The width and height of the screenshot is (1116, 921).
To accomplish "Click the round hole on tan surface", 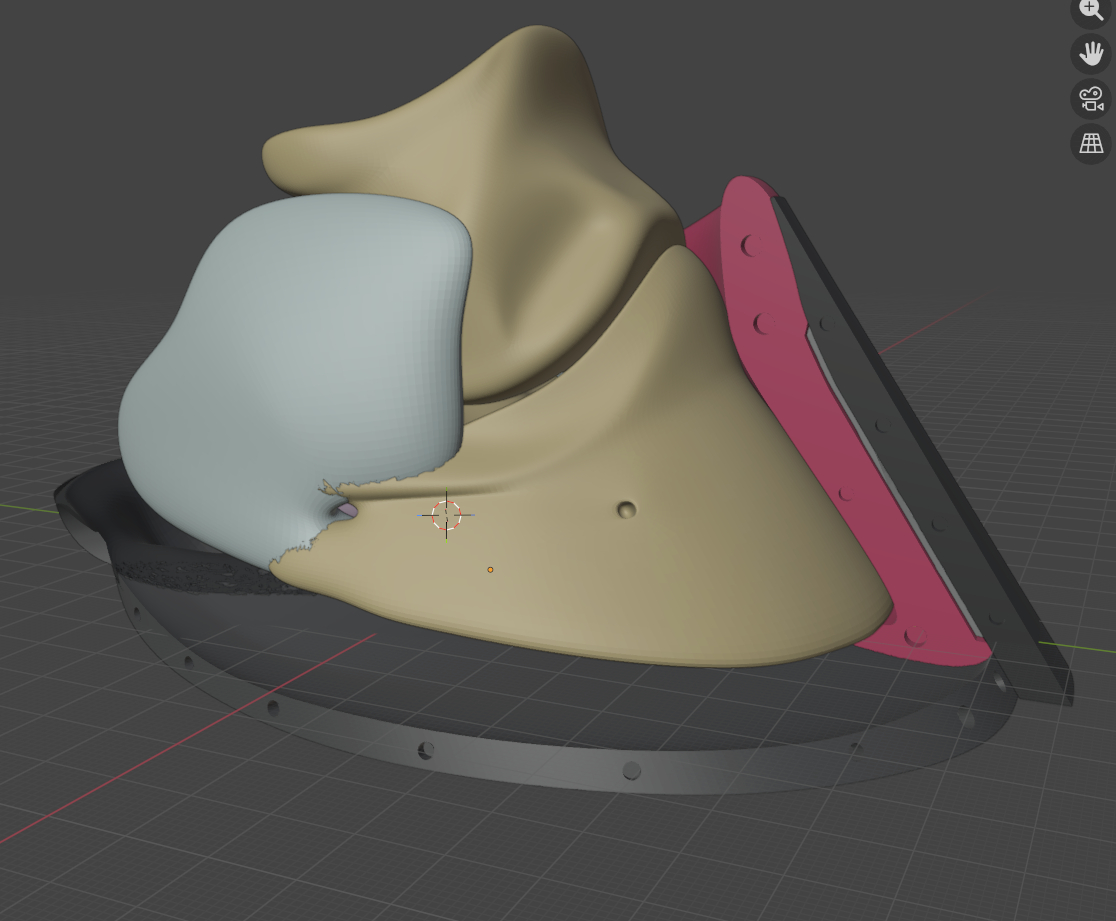I will pos(626,510).
